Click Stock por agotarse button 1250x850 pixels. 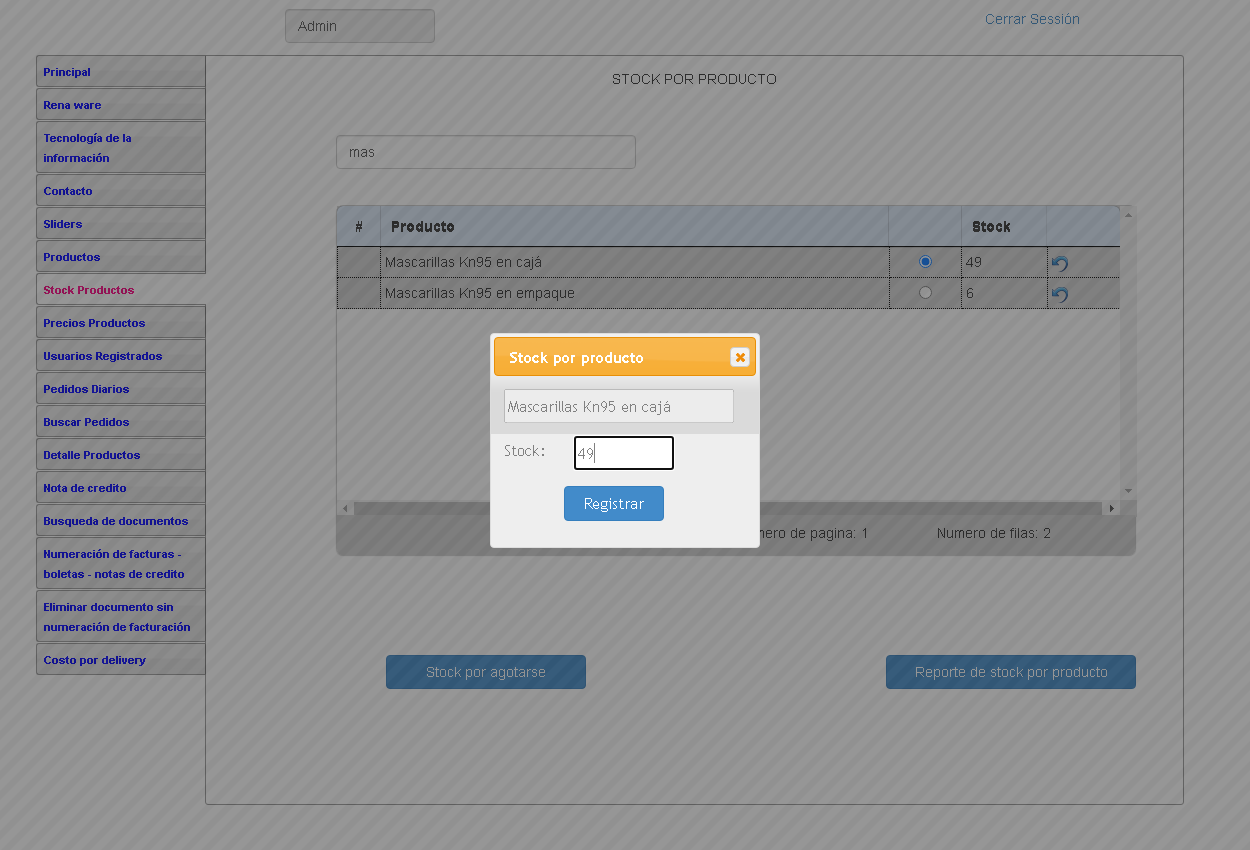pyautogui.click(x=486, y=672)
